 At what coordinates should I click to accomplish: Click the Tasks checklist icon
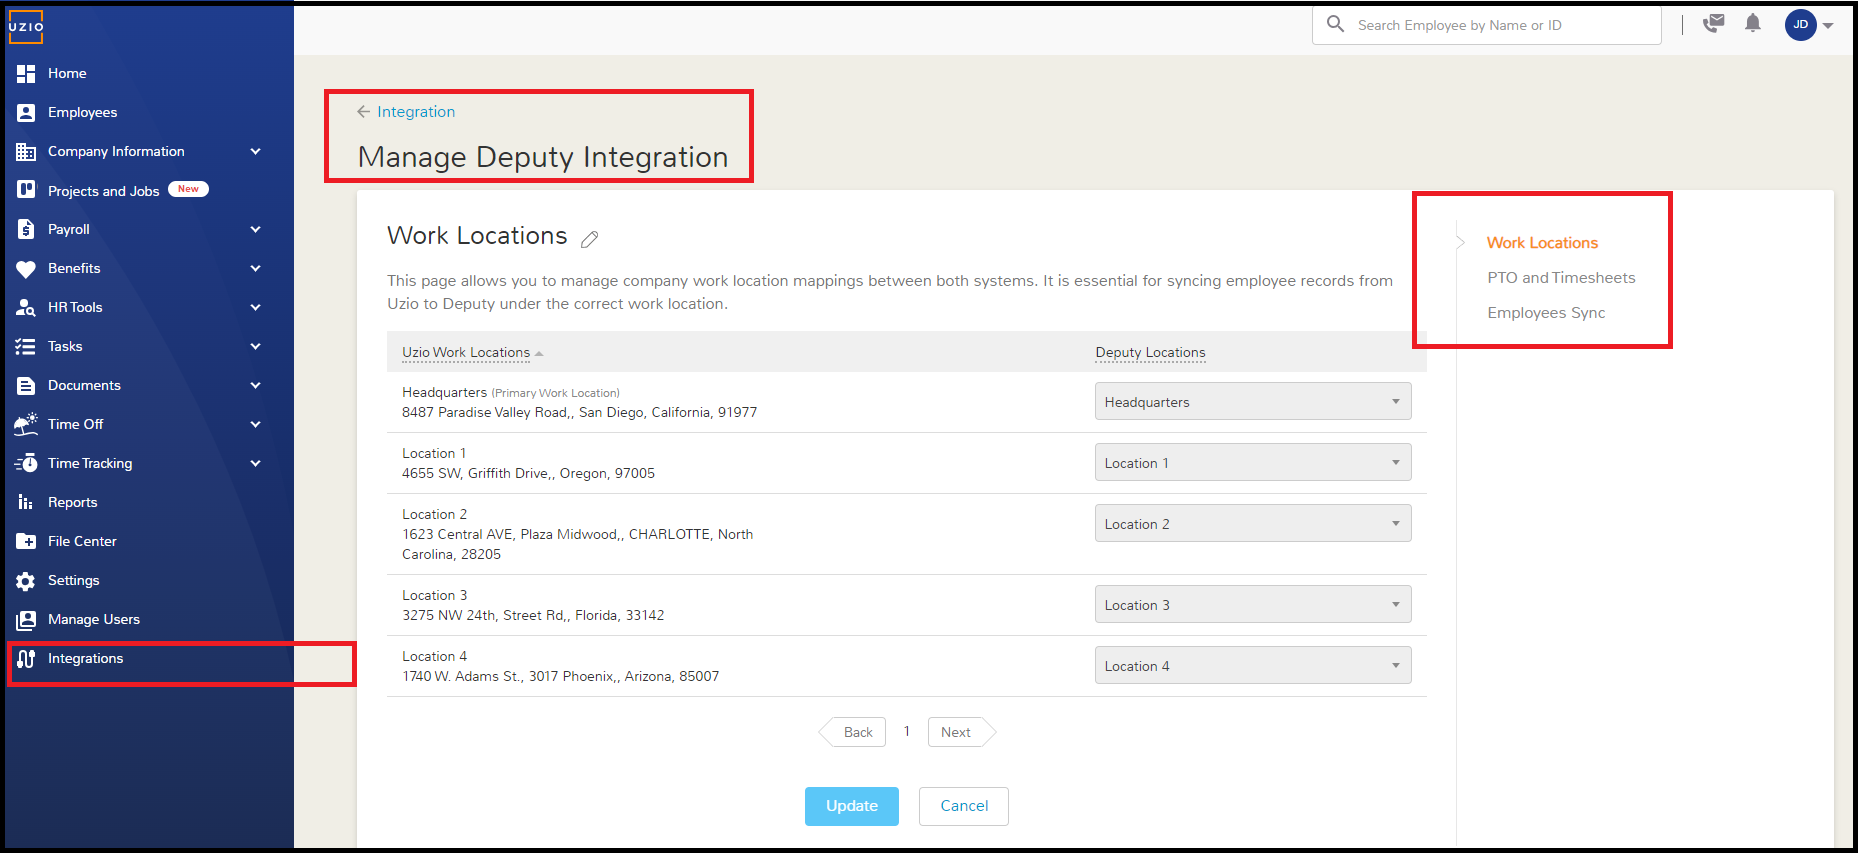coord(26,347)
